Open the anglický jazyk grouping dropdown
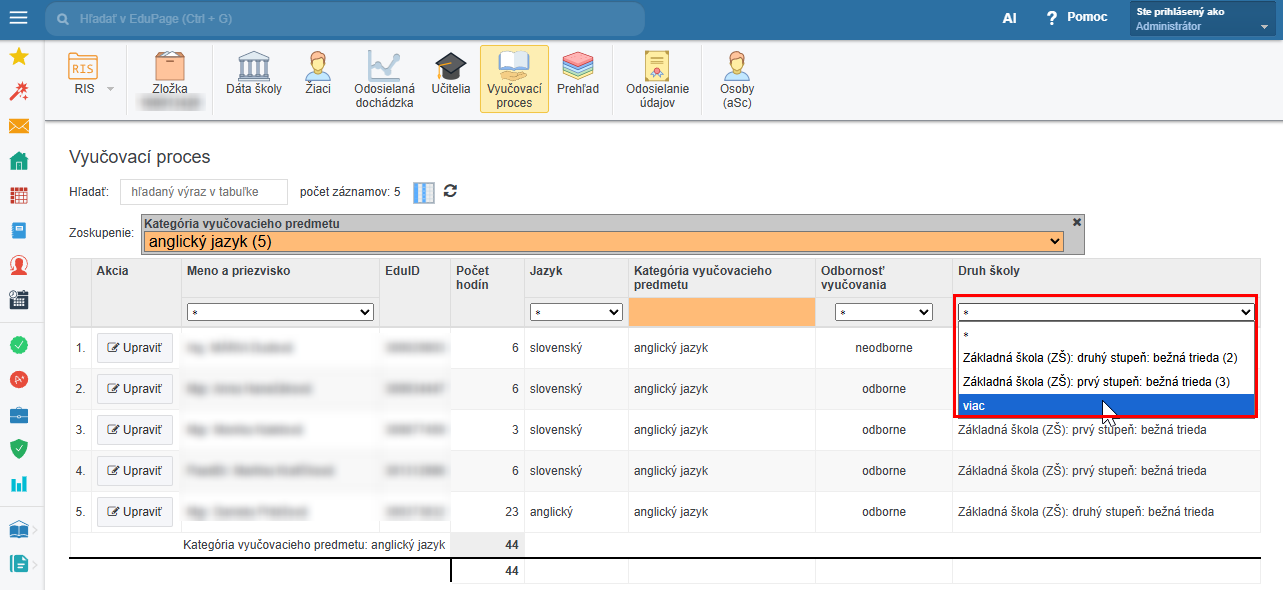1283x590 pixels. pyautogui.click(x=603, y=241)
